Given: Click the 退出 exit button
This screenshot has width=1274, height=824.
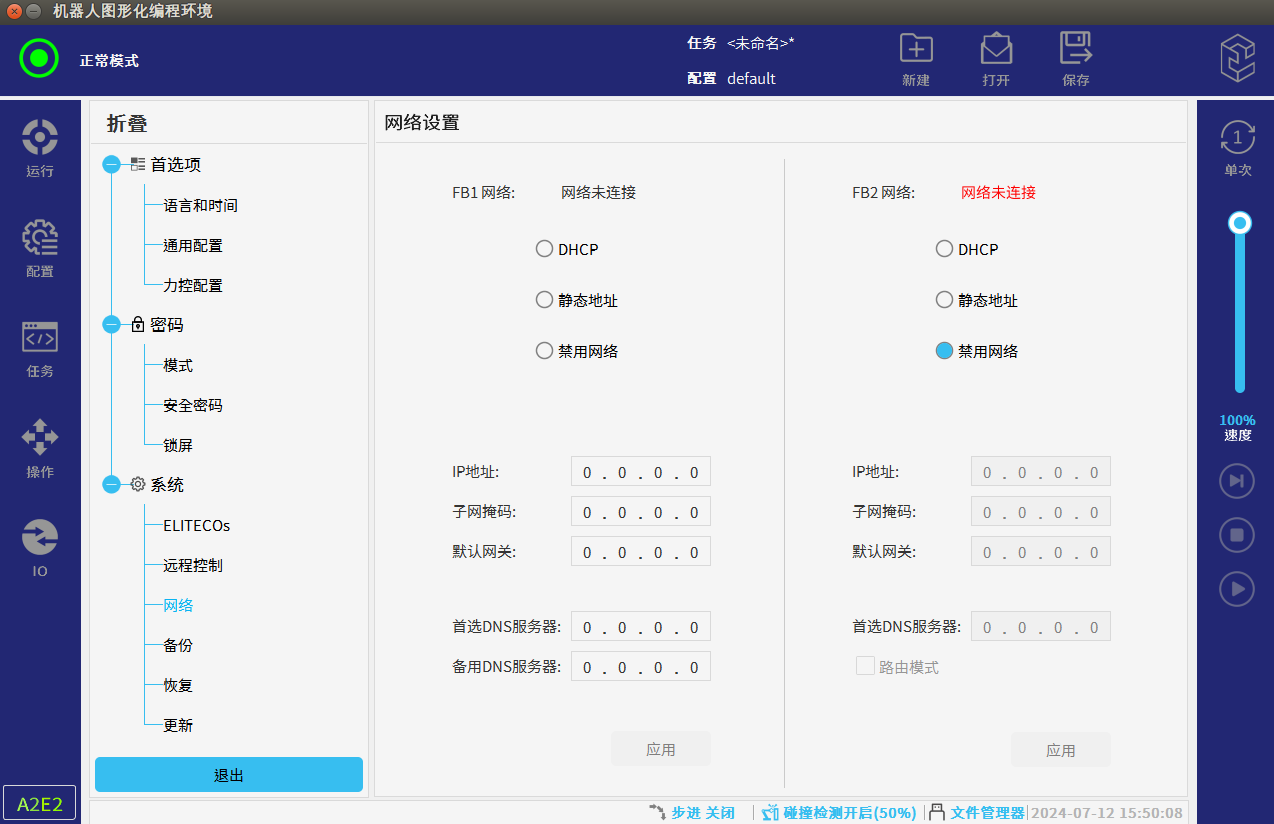Looking at the screenshot, I should click(x=229, y=775).
